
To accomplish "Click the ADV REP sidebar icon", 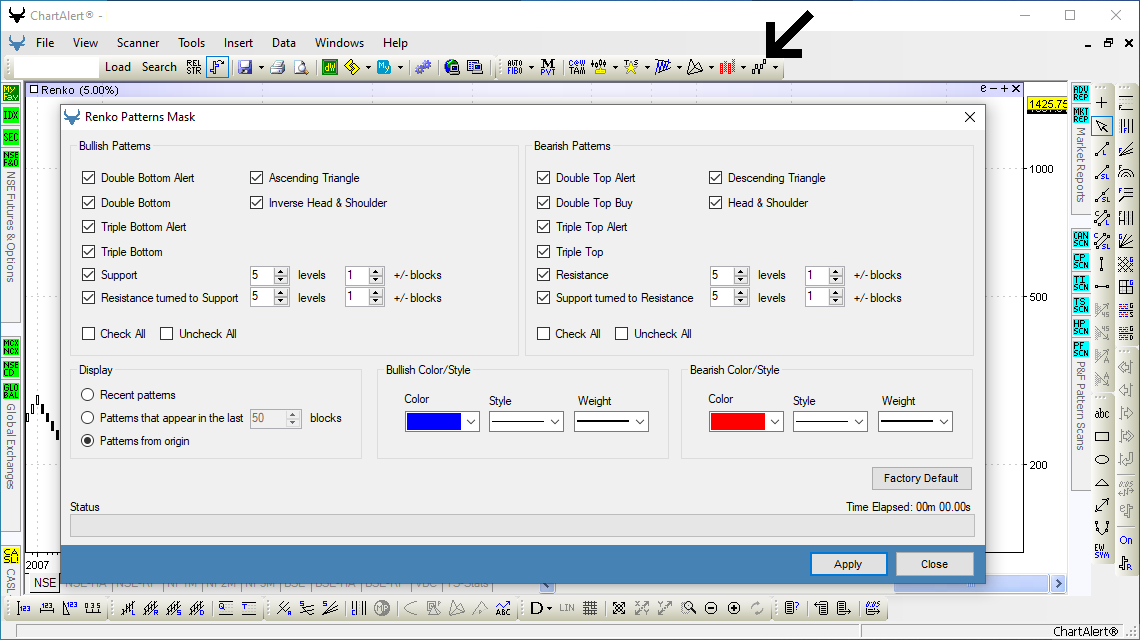I will point(1080,93).
